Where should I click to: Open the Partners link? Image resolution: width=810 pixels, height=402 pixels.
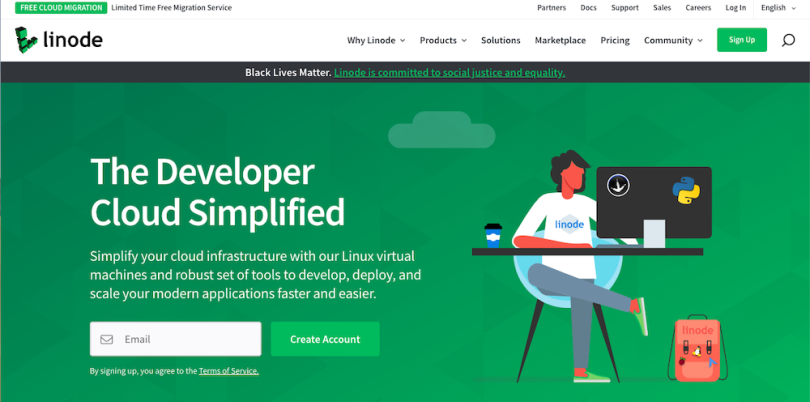pos(551,8)
